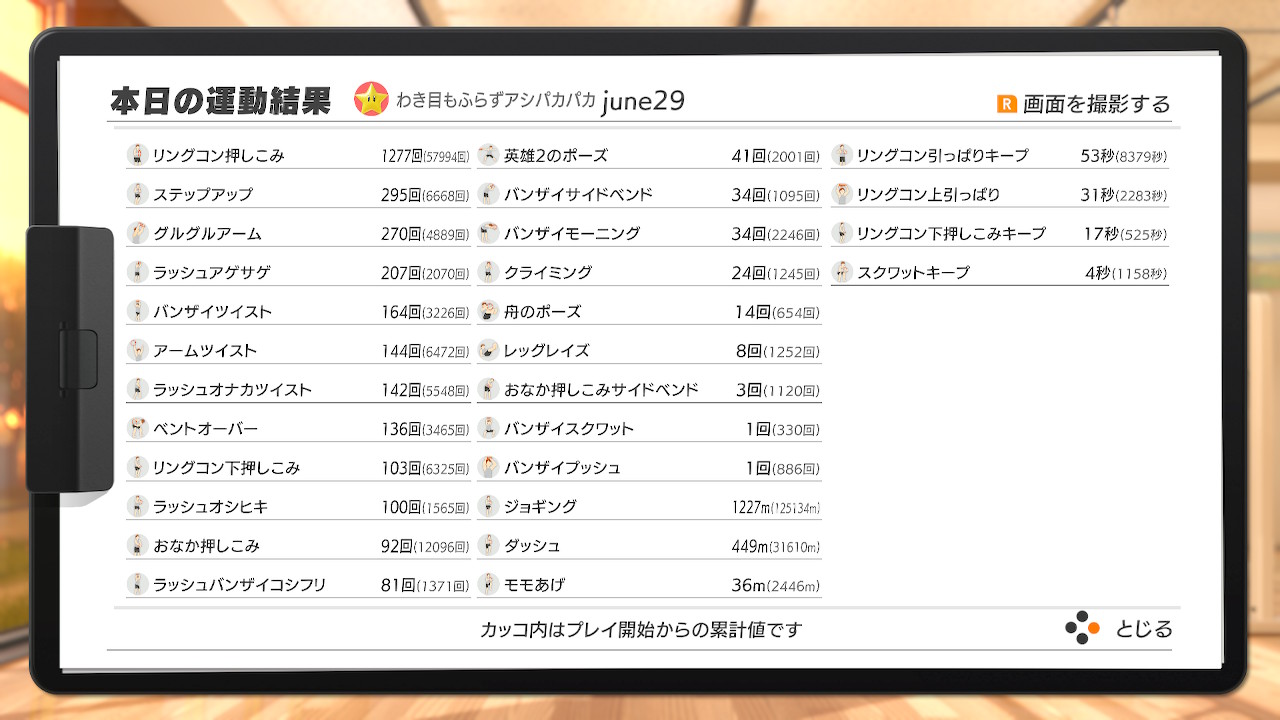Viewport: 1280px width, 720px height.
Task: Click the ラッシュアゲサゲ exercise icon
Action: pos(138,272)
